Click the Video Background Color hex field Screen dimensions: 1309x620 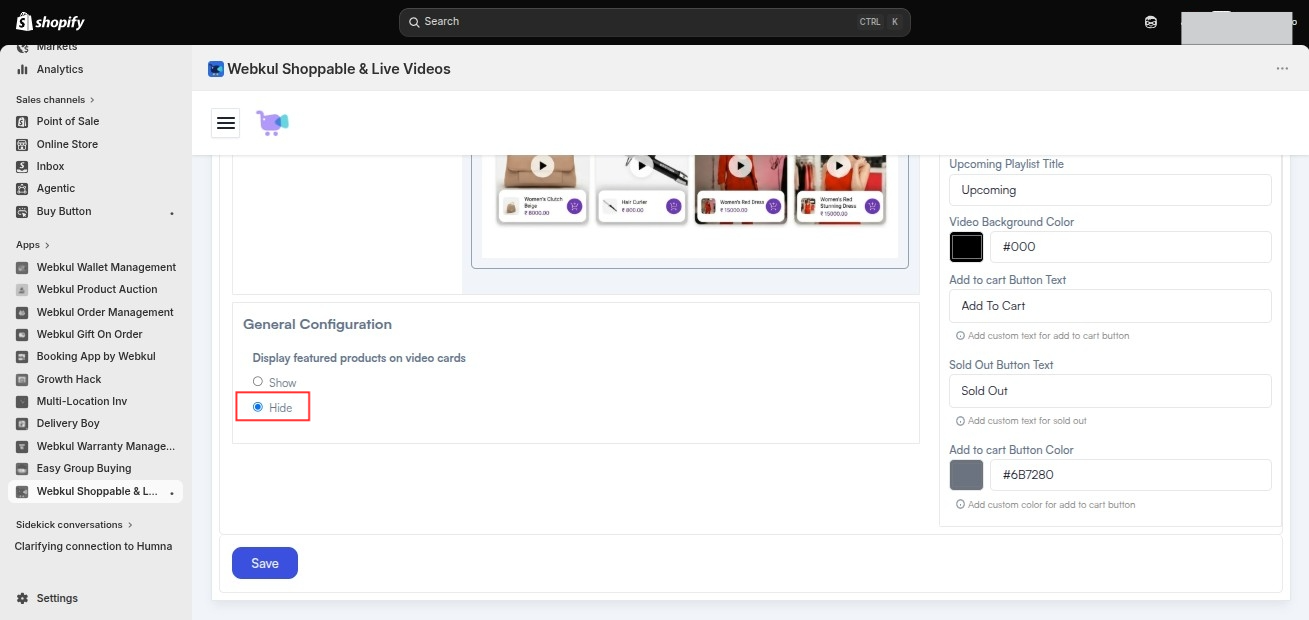[x=1131, y=247]
